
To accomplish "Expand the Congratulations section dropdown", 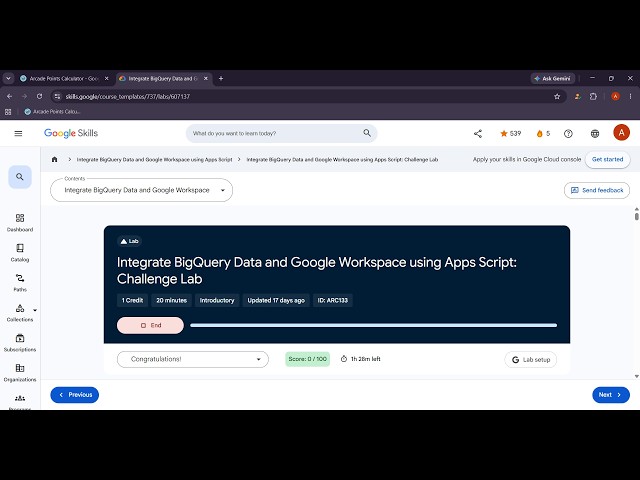I will (193, 359).
